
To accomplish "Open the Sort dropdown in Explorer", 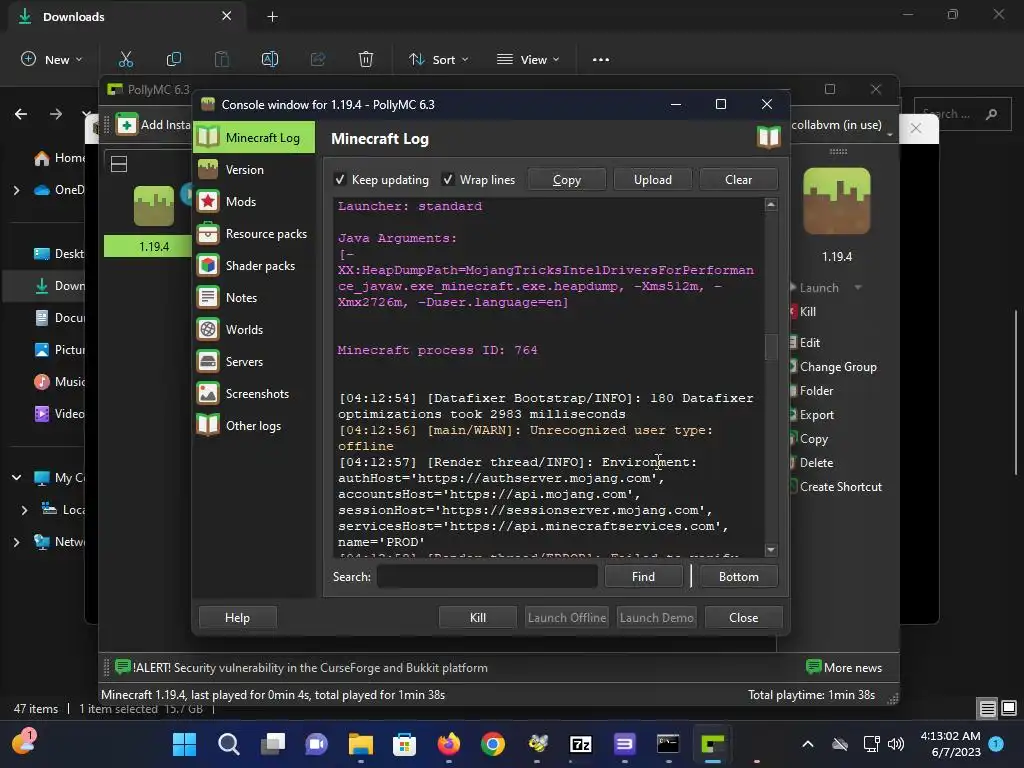I will (439, 59).
